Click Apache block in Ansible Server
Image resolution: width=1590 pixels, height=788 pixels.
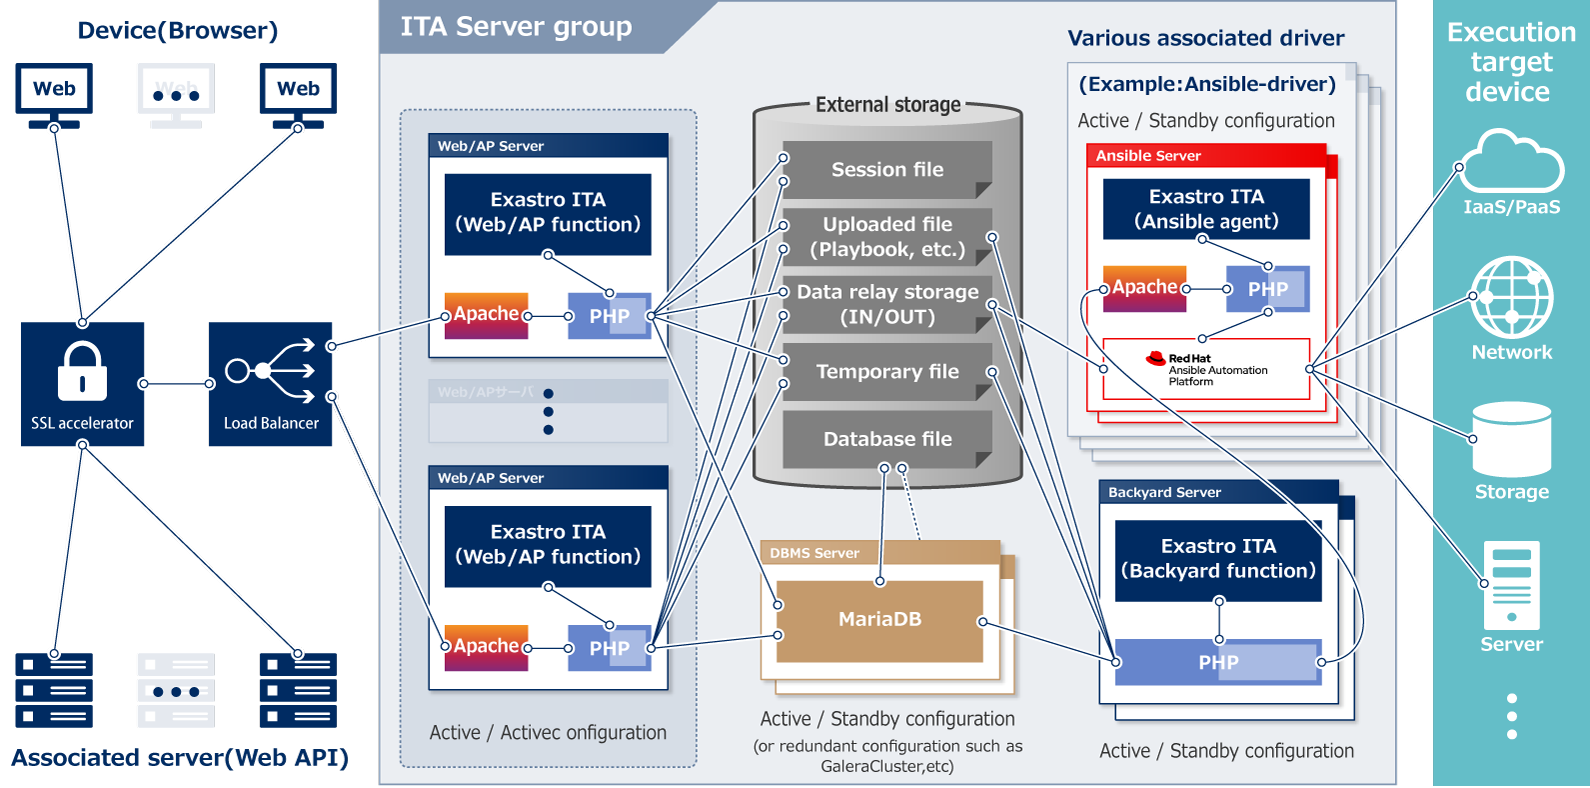click(x=1144, y=289)
